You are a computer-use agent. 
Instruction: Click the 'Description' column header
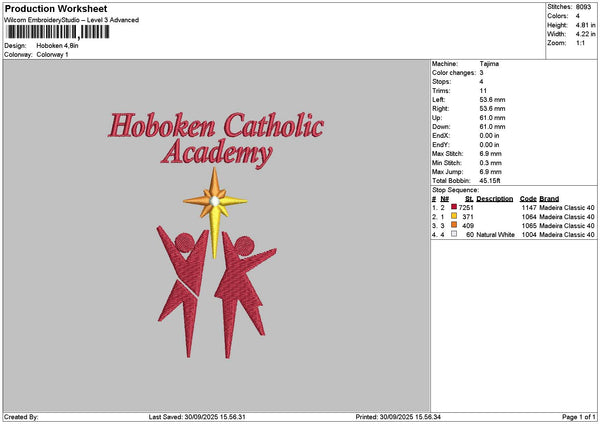tap(494, 199)
